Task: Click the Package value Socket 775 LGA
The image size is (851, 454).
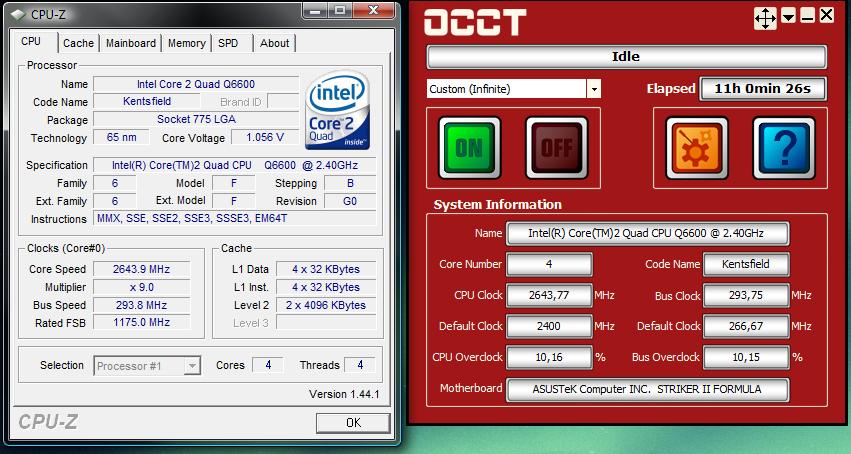Action: (196, 119)
